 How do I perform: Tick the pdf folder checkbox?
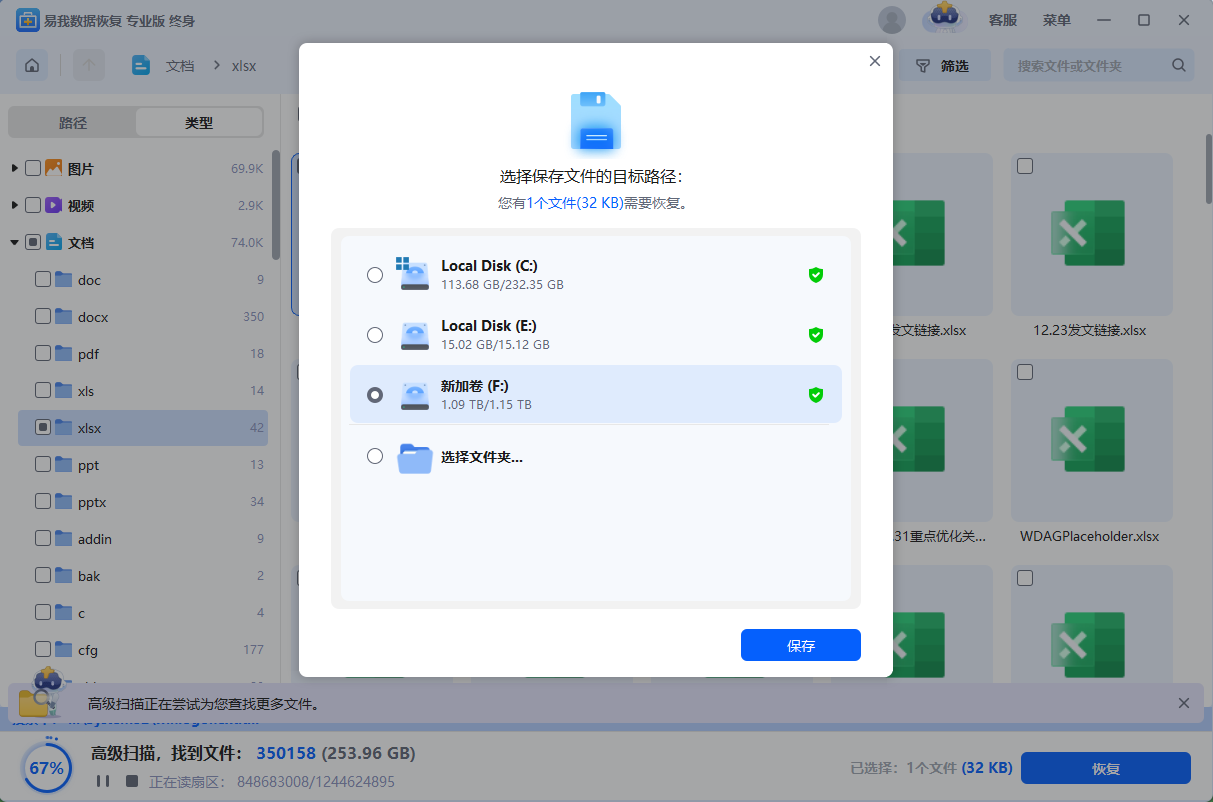point(43,353)
